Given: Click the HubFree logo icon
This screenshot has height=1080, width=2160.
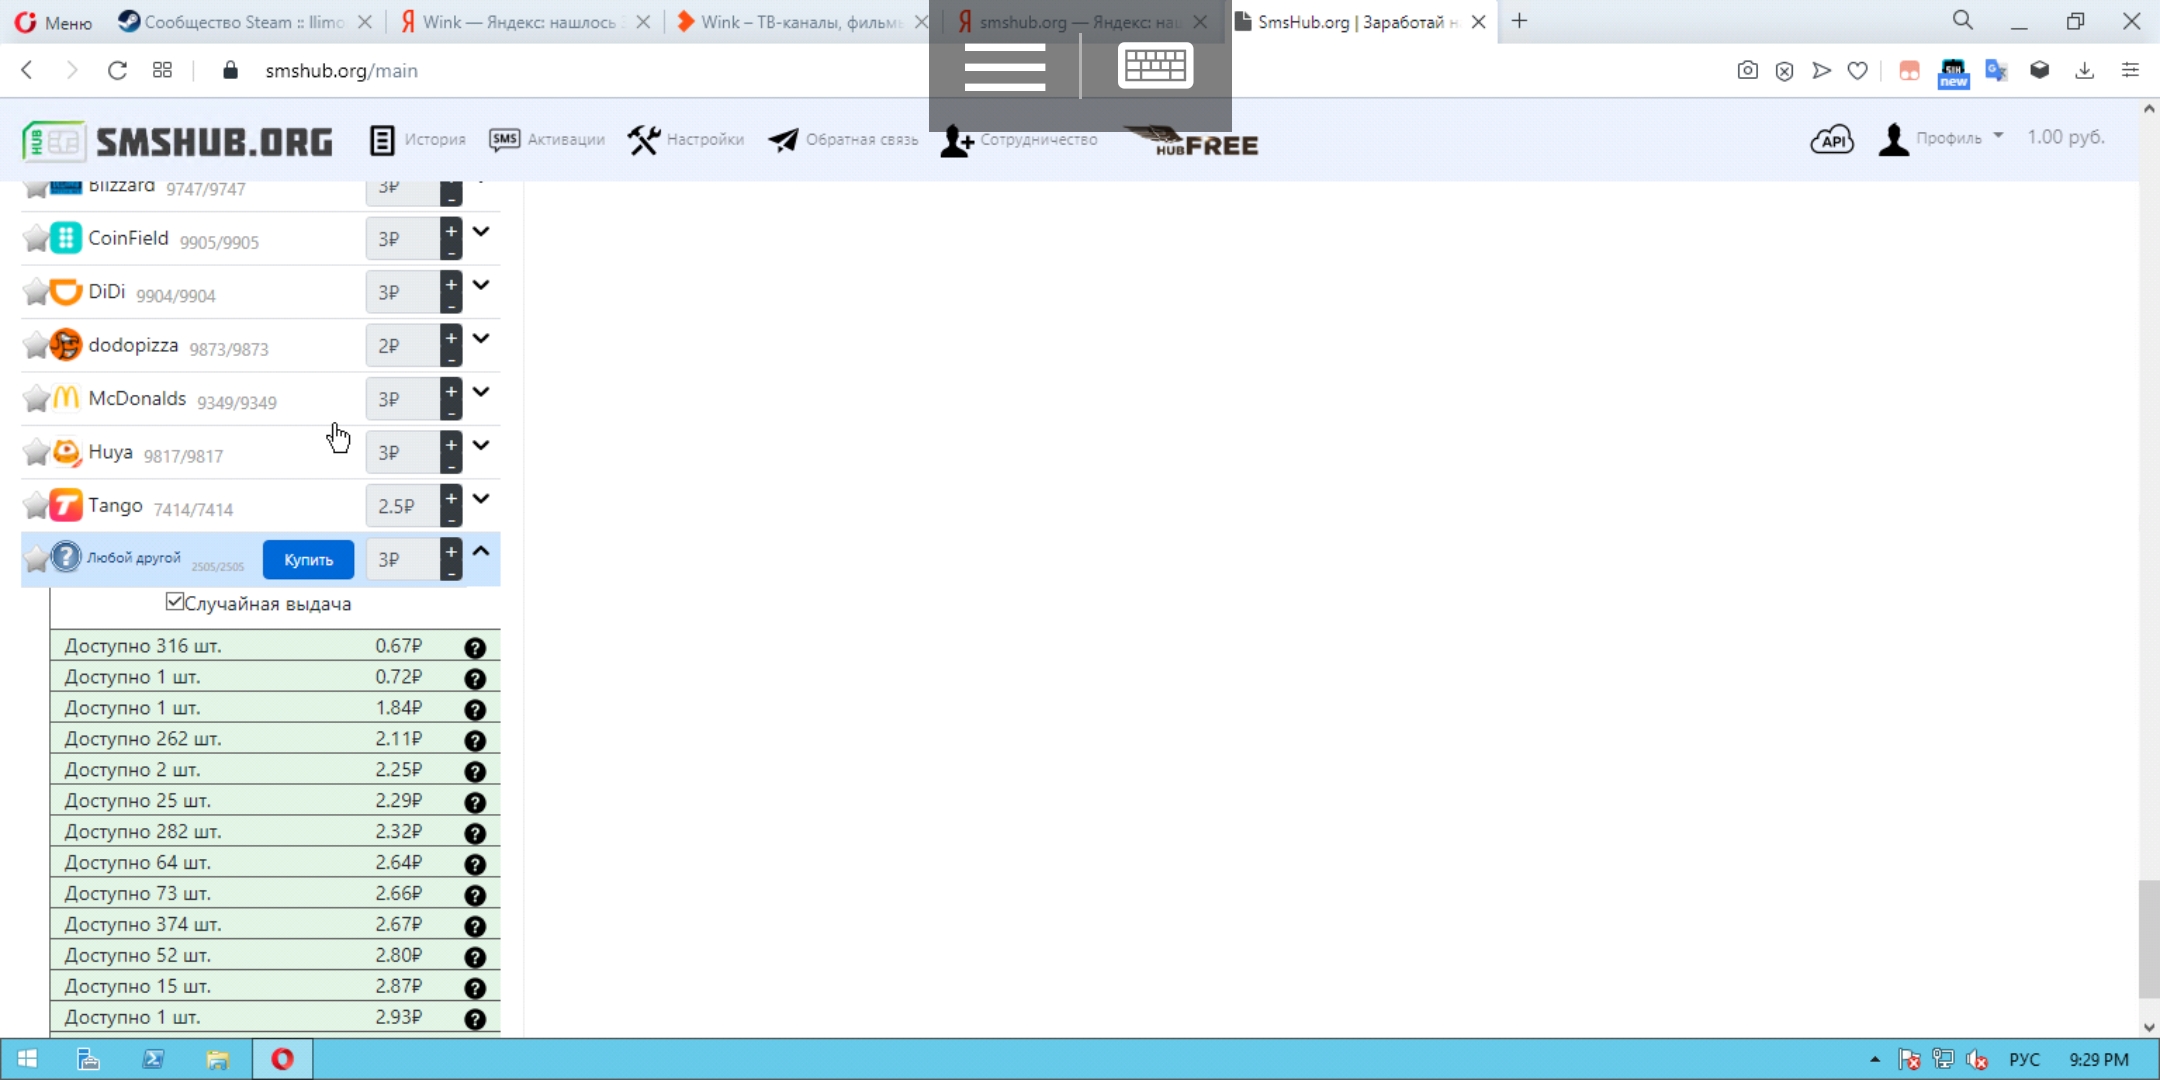Looking at the screenshot, I should [1191, 142].
